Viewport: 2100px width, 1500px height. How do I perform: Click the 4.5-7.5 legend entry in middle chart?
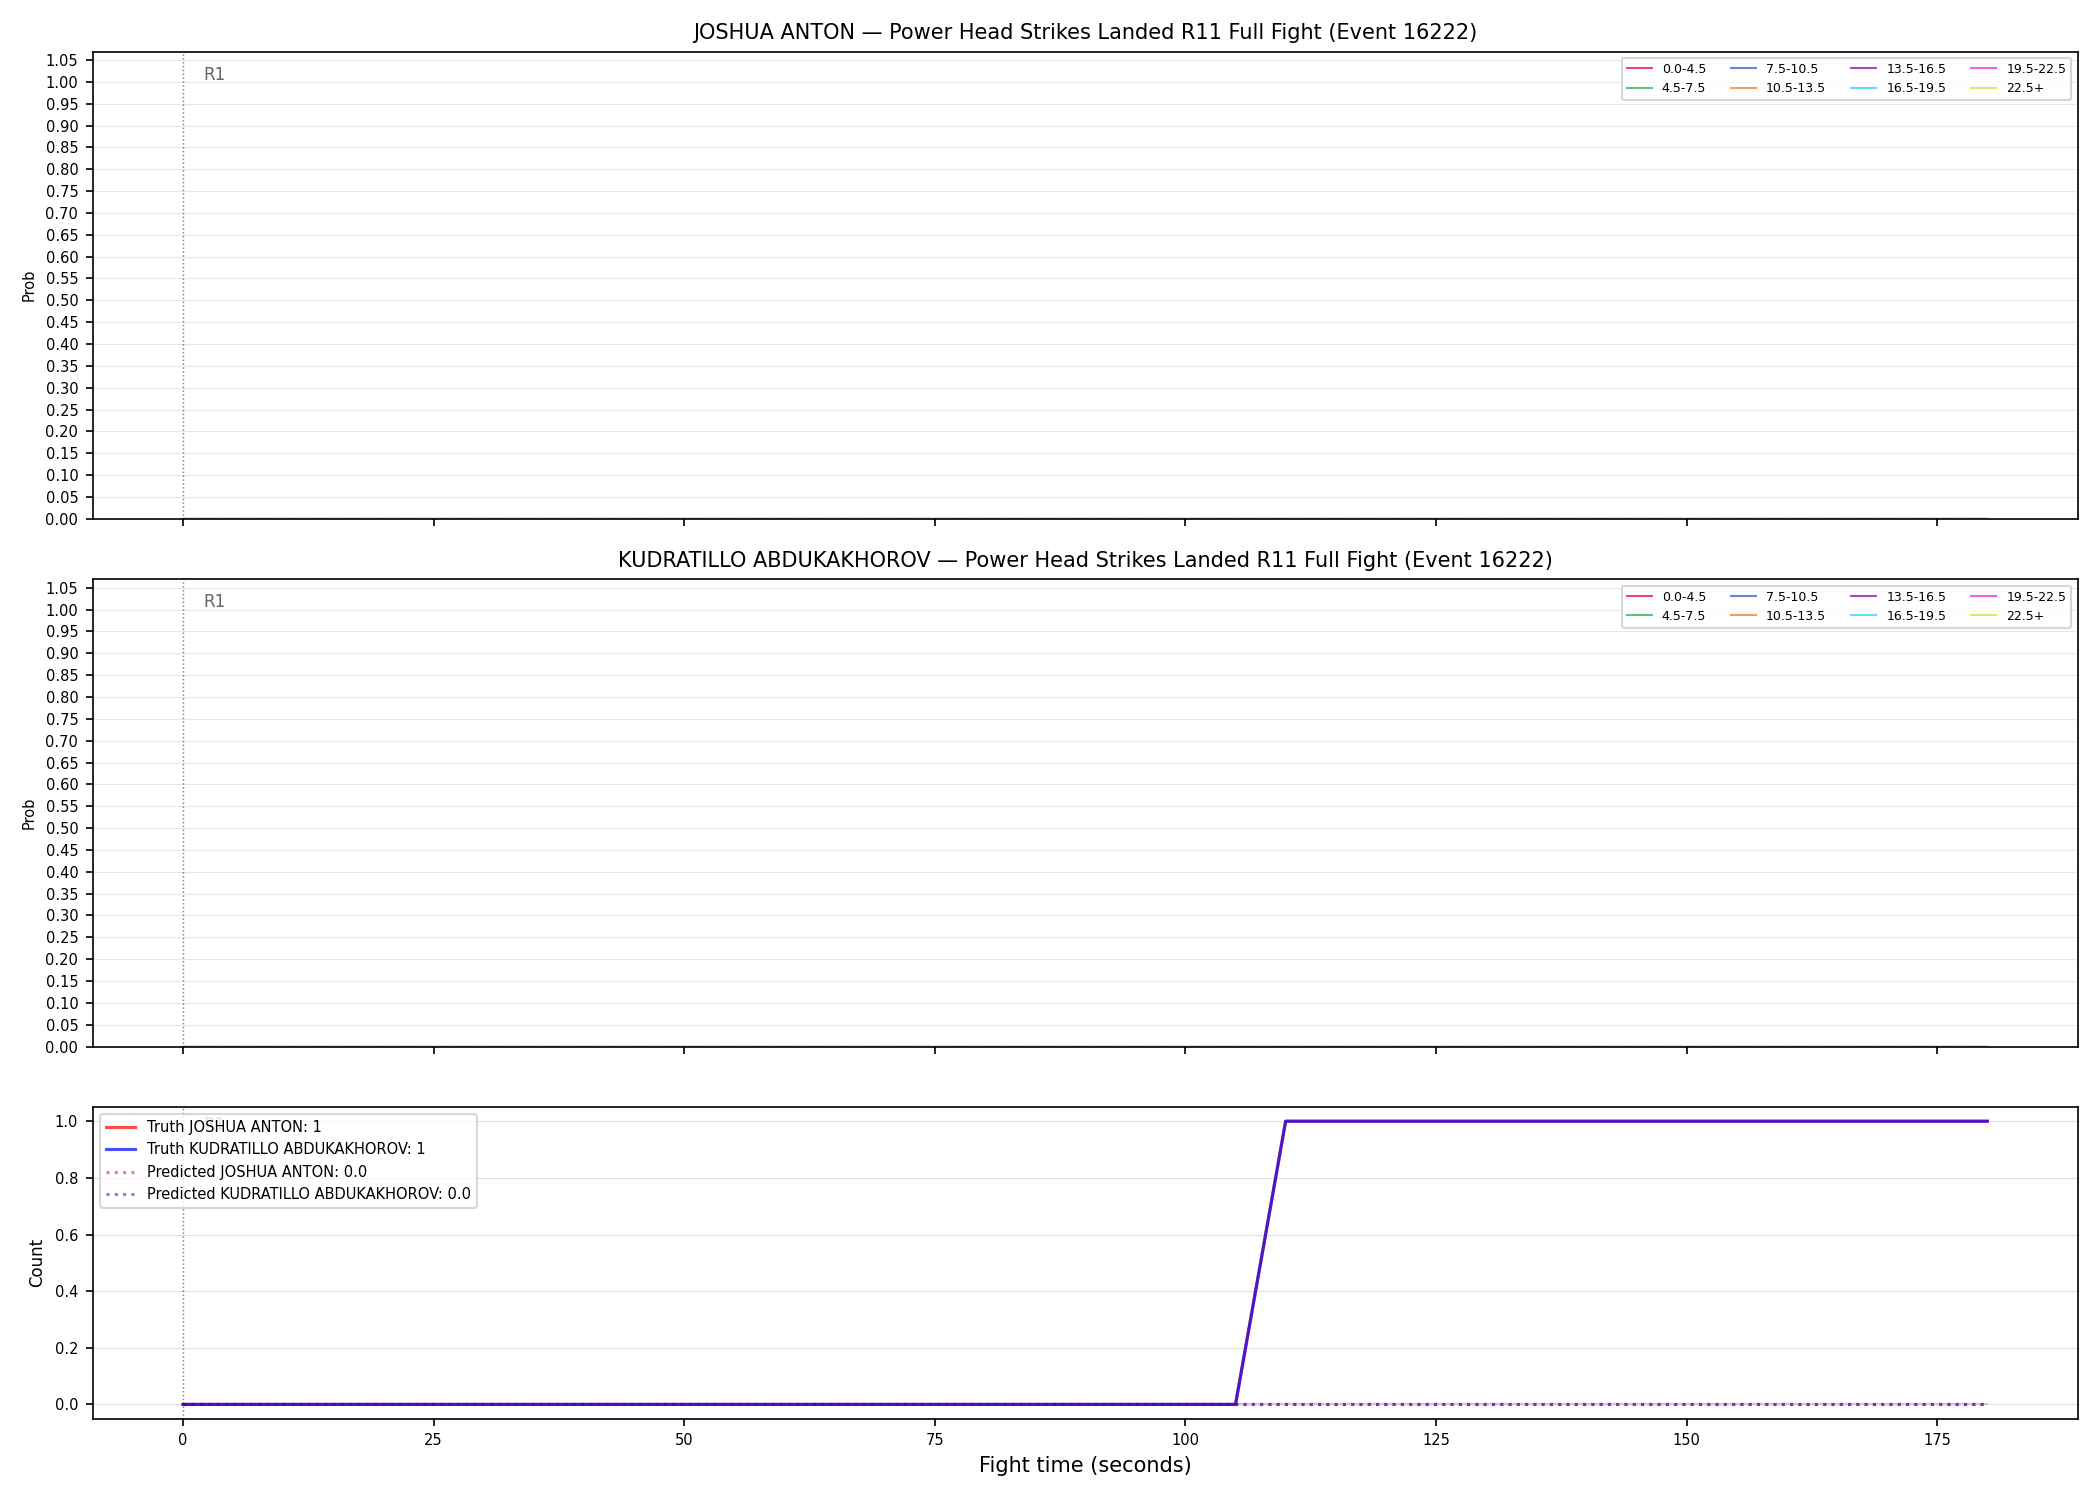point(1666,616)
